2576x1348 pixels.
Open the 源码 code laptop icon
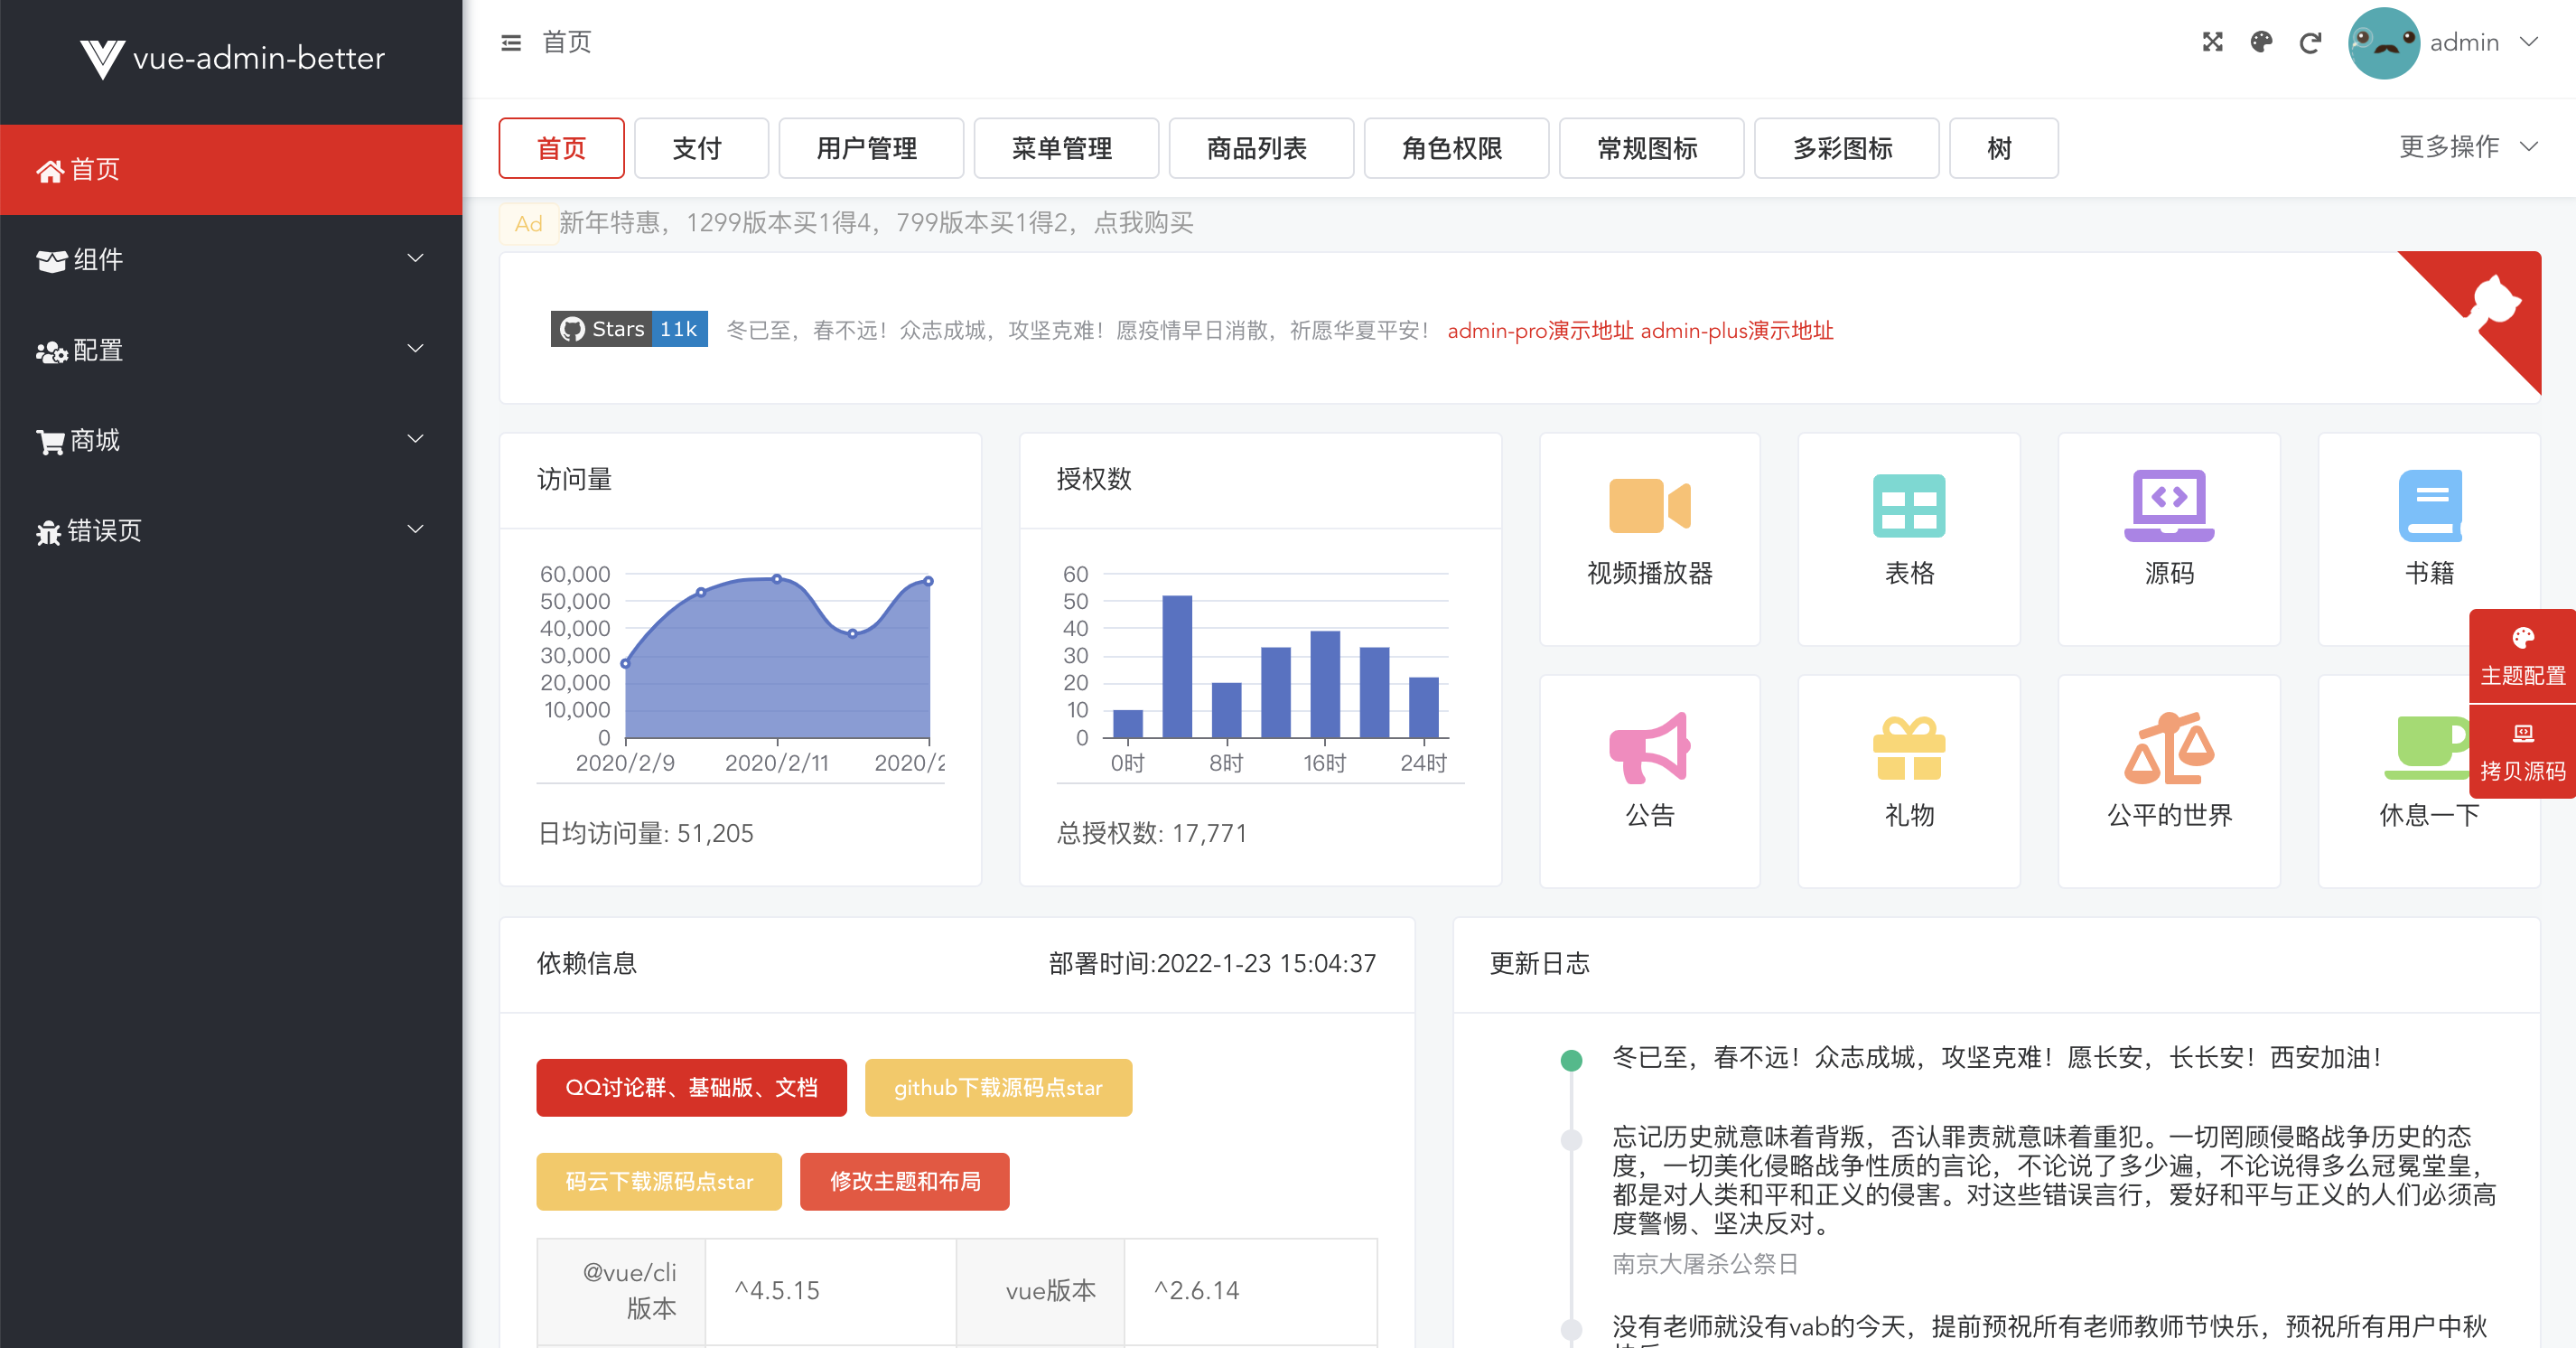[x=2168, y=506]
